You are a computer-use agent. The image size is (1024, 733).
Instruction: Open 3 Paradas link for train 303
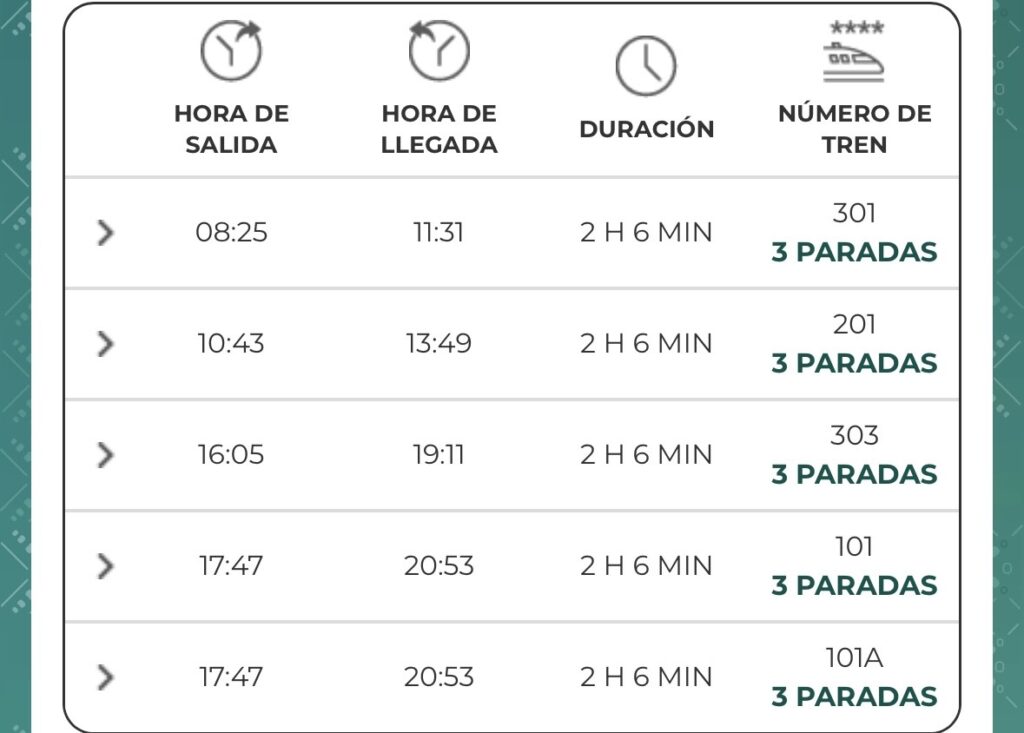click(x=854, y=474)
